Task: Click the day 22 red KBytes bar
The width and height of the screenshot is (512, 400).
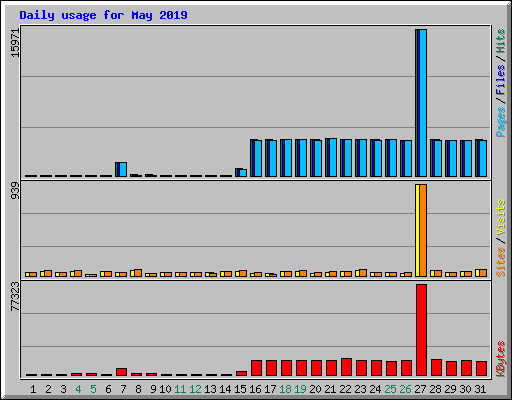Action: coord(346,367)
